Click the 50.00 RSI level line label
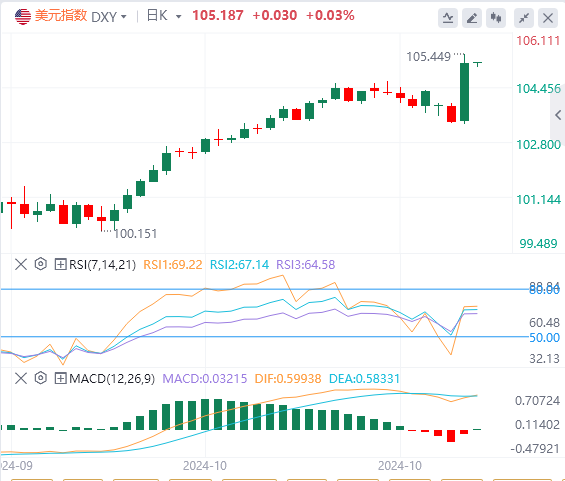 pos(544,338)
